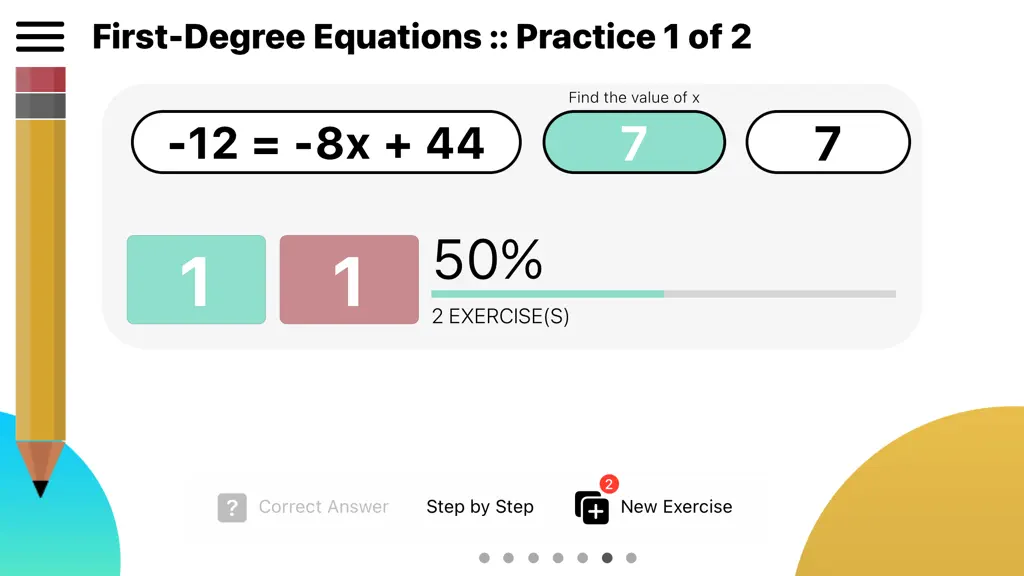The image size is (1024, 576).
Task: Click the New Exercise plus icon
Action: pyautogui.click(x=592, y=508)
